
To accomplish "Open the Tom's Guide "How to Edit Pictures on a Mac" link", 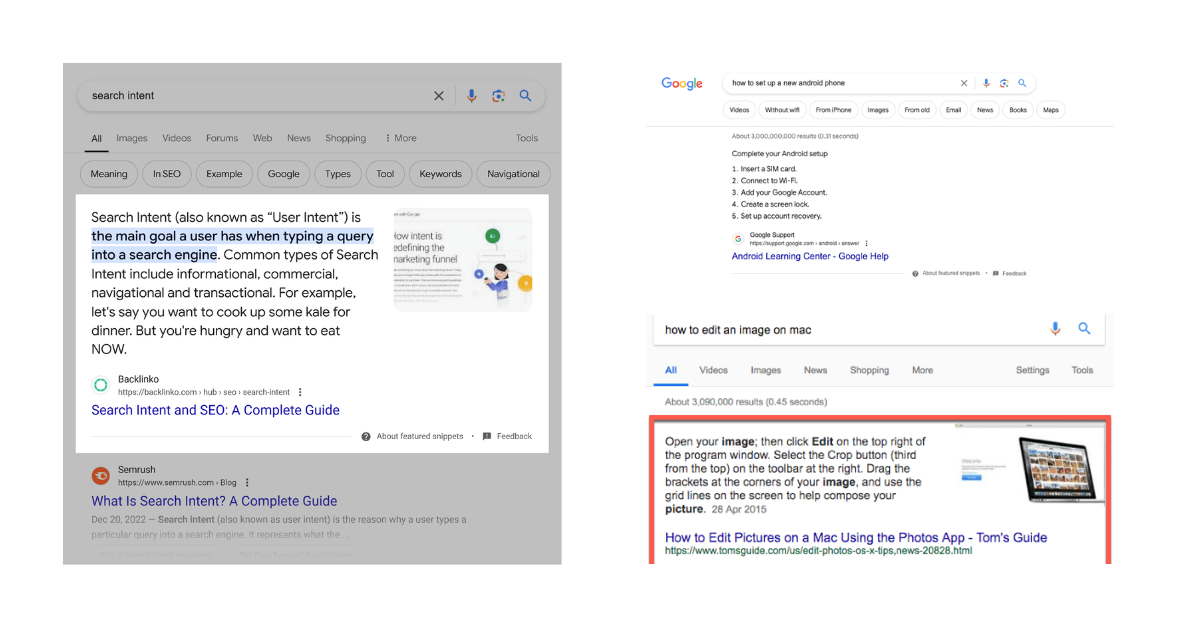I will click(x=856, y=537).
